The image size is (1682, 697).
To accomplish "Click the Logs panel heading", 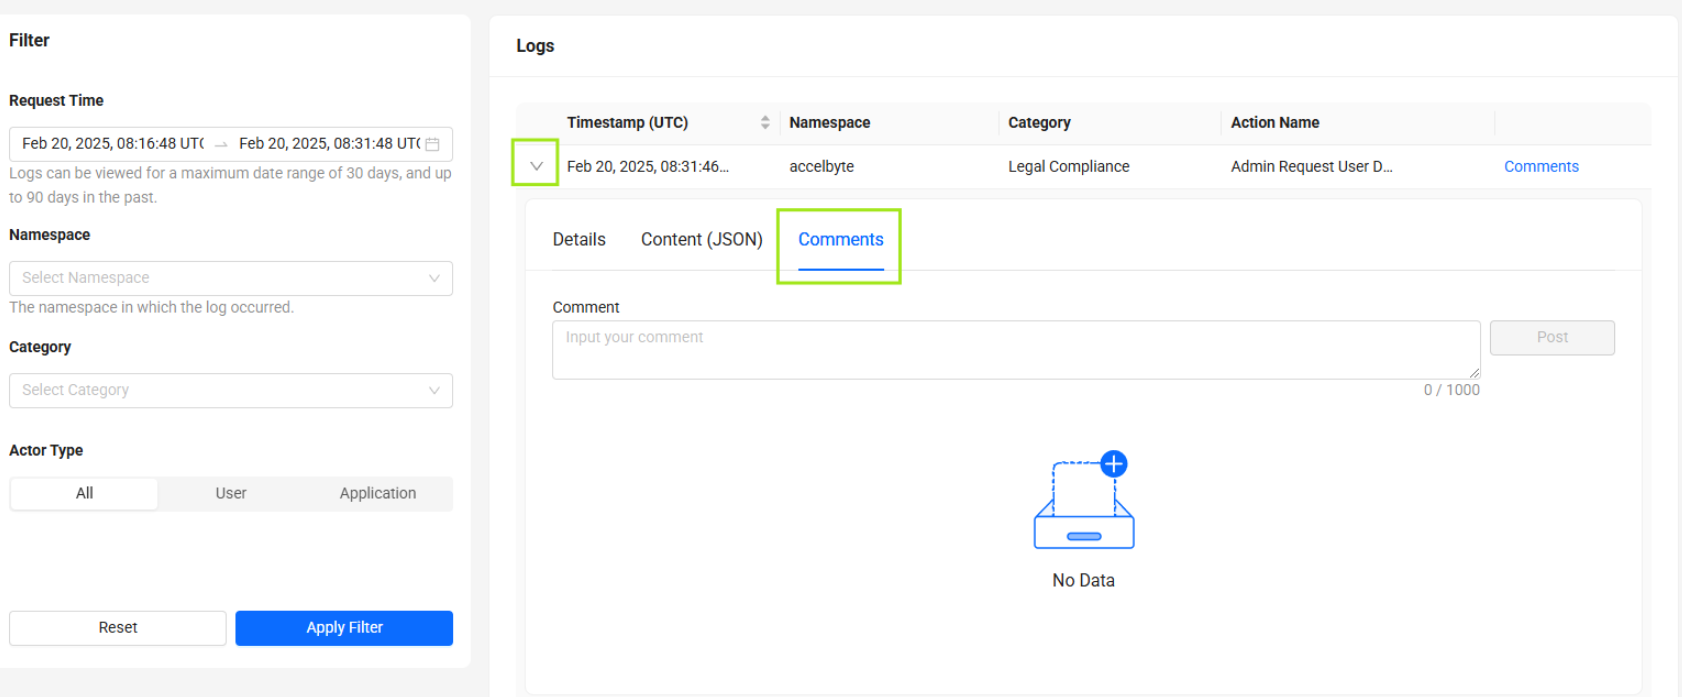I will click(535, 46).
